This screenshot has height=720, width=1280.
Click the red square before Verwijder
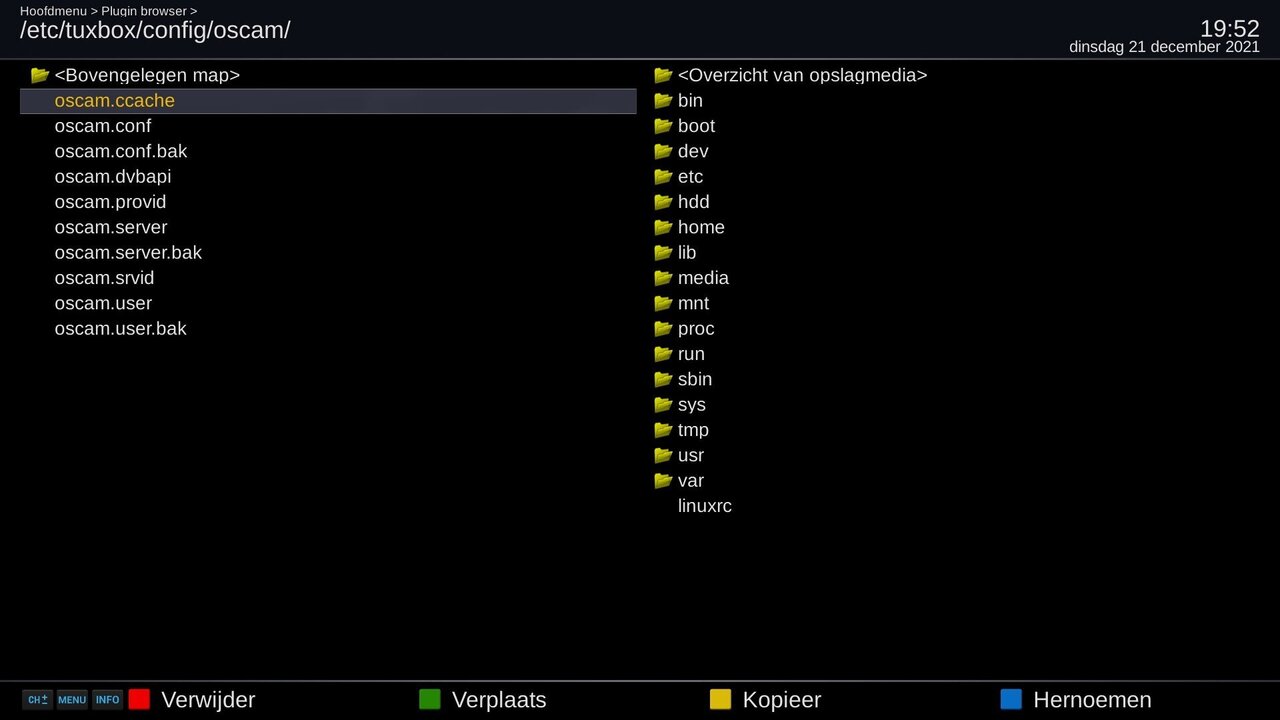point(139,699)
